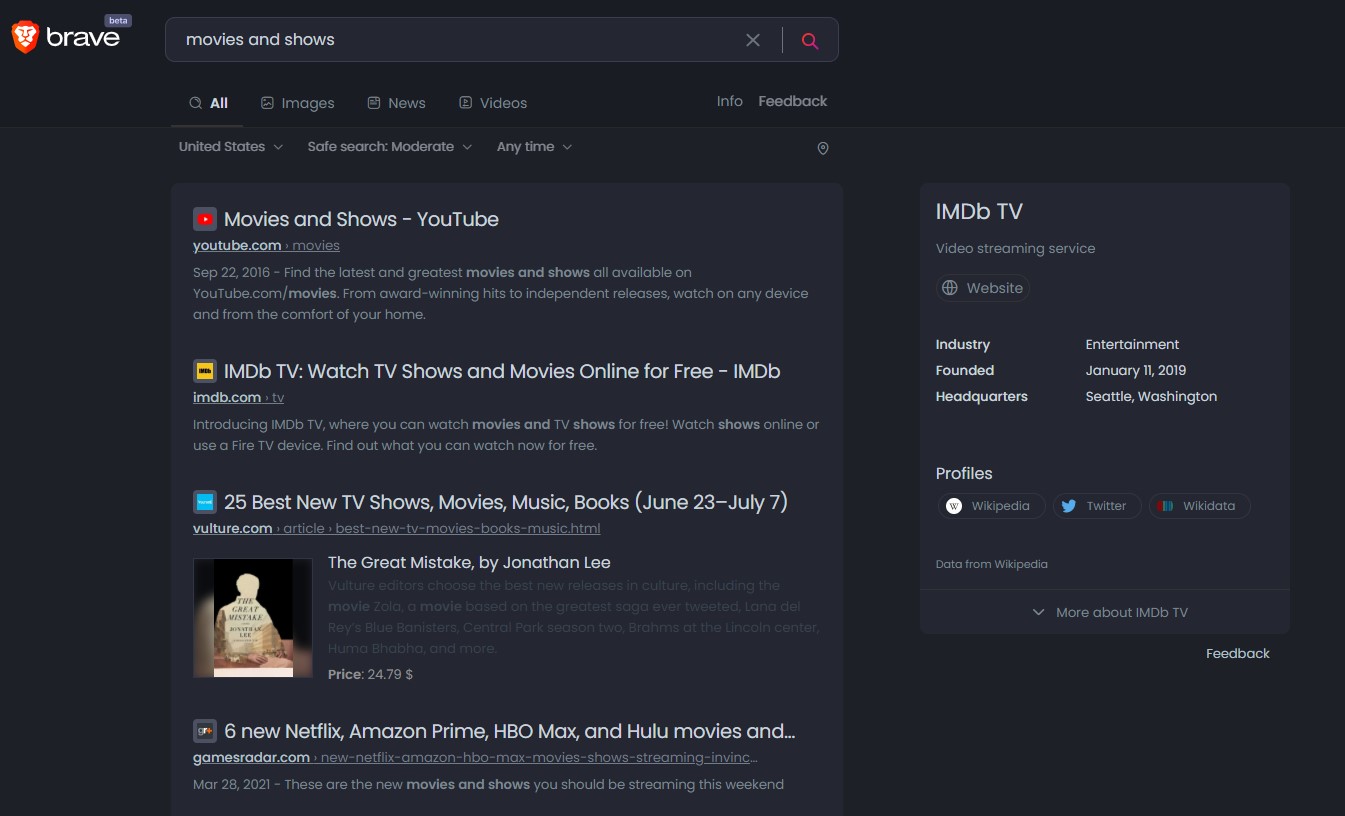Screen dimensions: 1345x816
Task: Switch to the Images tab
Action: click(297, 103)
